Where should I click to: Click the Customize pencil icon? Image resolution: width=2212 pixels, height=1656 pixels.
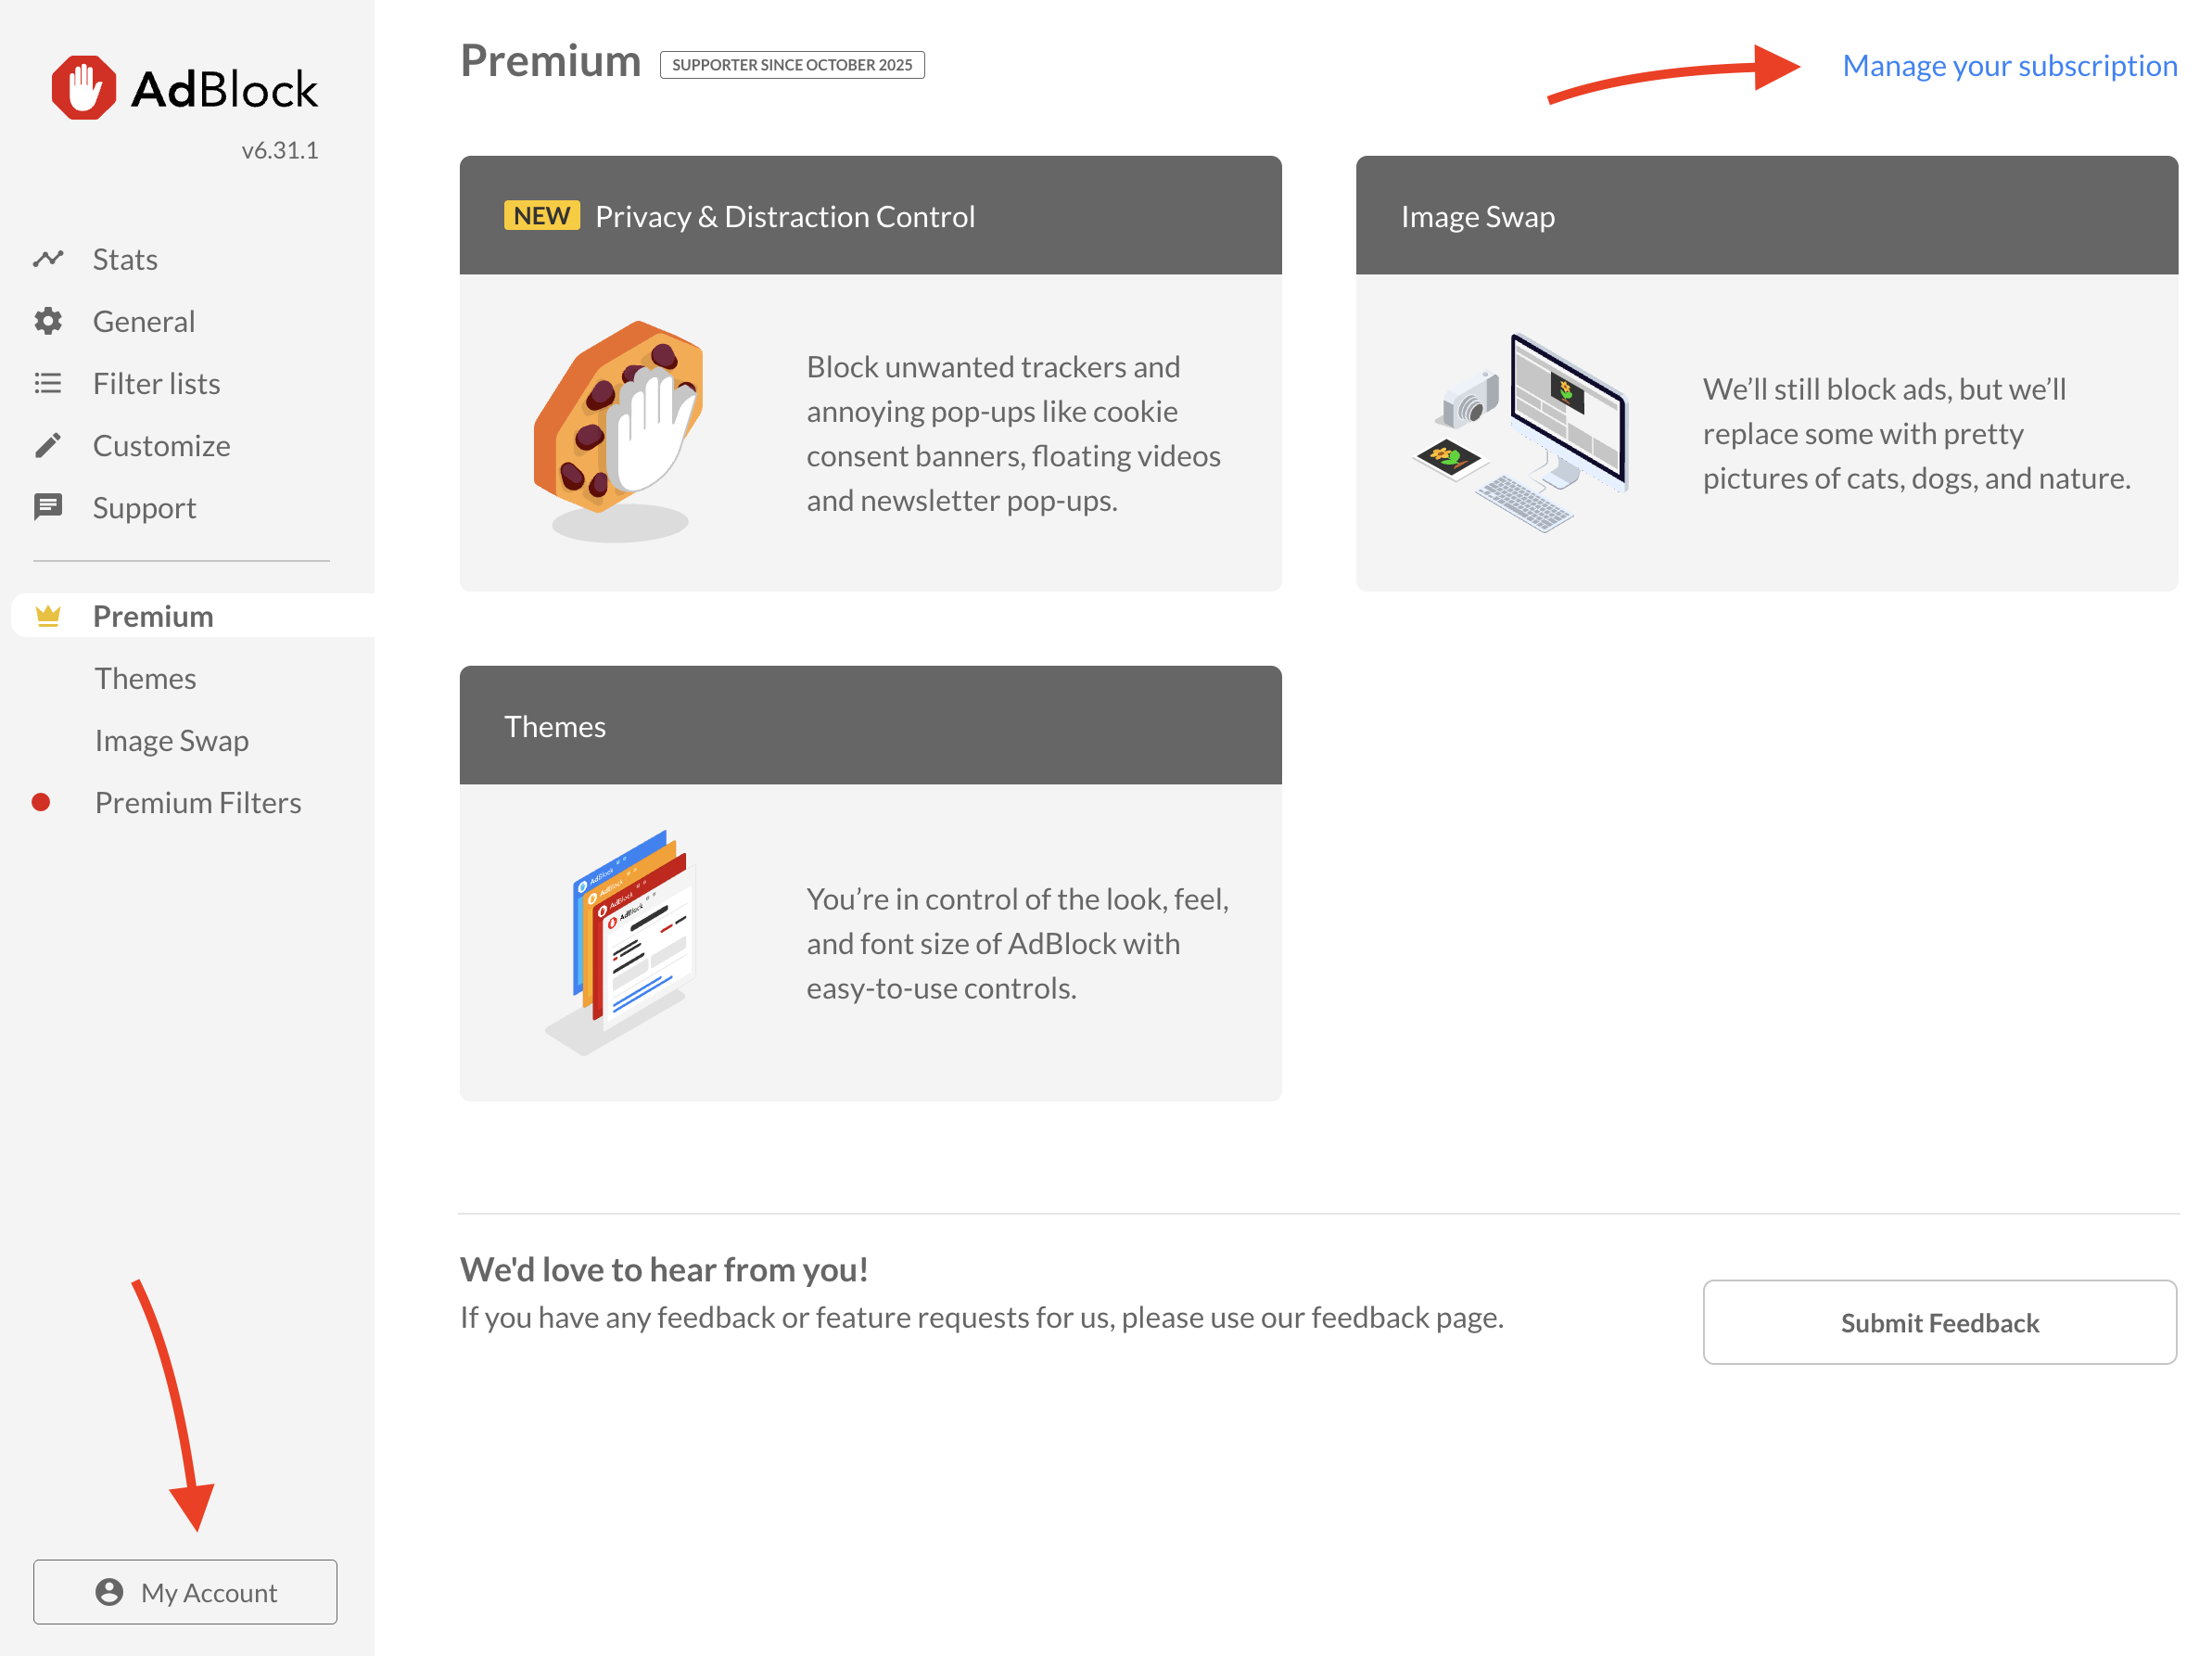coord(48,445)
